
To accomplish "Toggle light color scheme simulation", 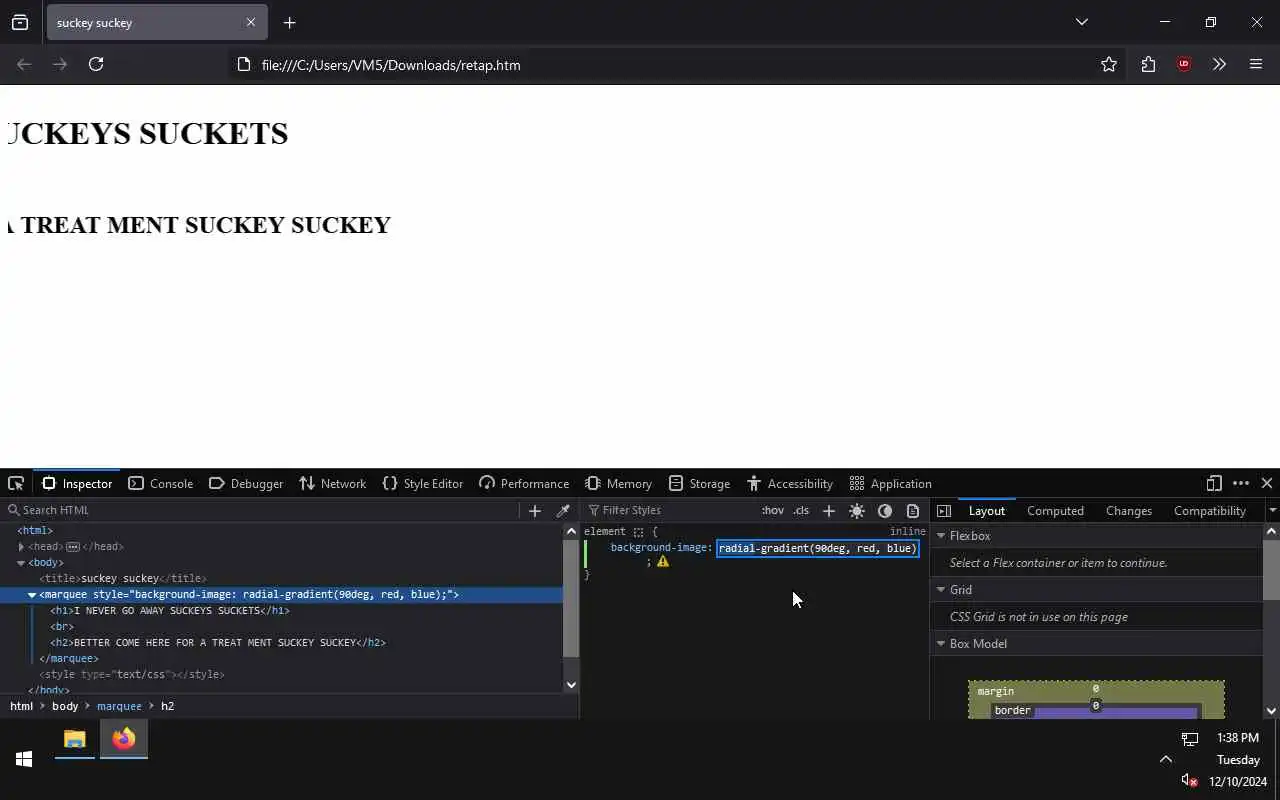I will 857,510.
